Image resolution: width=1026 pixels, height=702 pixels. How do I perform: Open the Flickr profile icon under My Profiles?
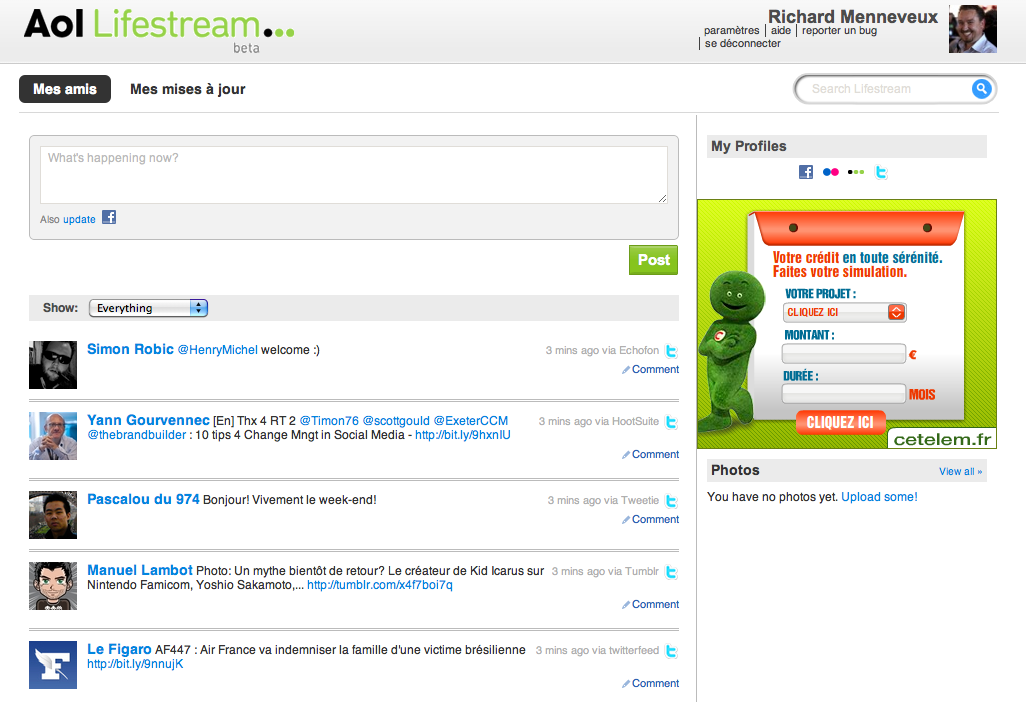pyautogui.click(x=830, y=172)
